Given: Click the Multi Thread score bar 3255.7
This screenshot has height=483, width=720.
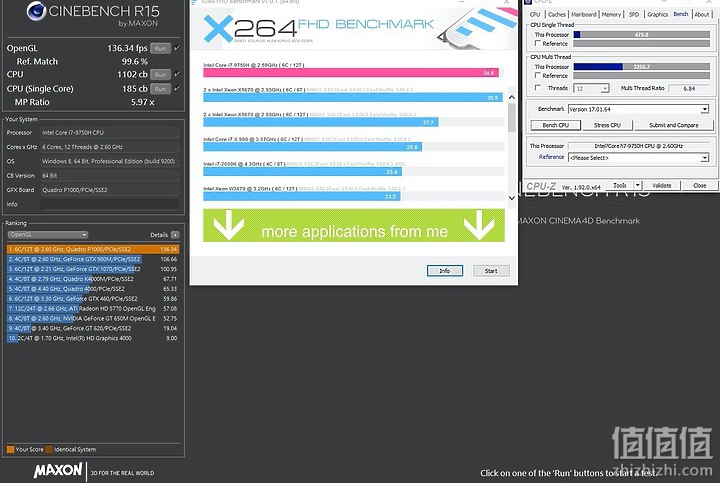Looking at the screenshot, I should click(x=641, y=67).
